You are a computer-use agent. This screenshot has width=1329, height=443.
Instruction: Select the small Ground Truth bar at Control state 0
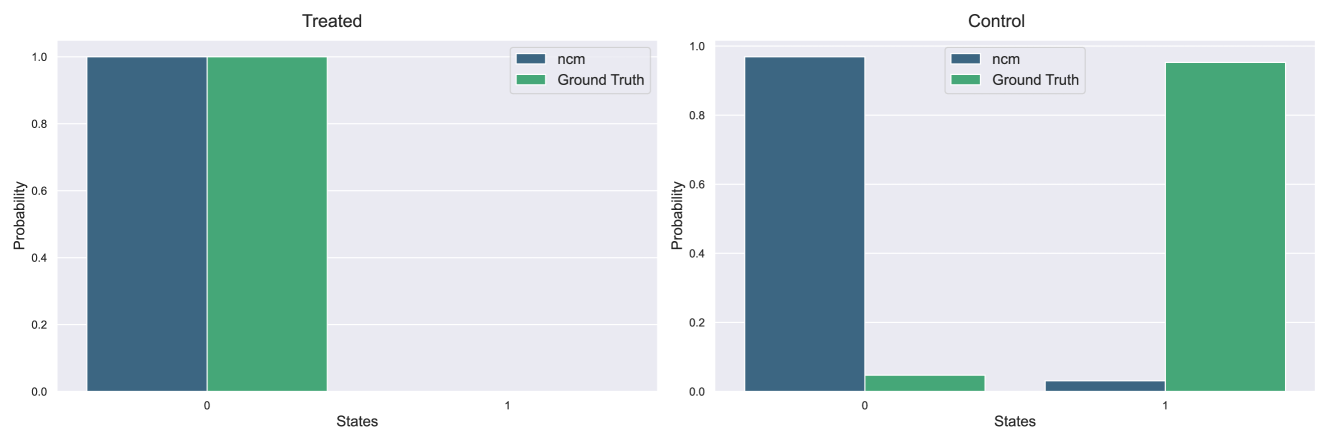coord(925,383)
